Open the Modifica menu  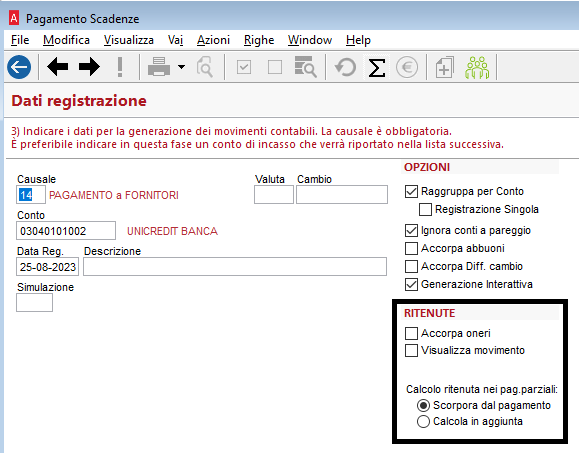click(66, 40)
